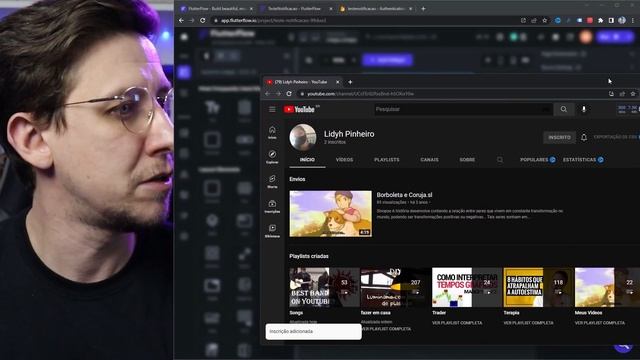Click the YouTube search magnifier button

pos(564,109)
